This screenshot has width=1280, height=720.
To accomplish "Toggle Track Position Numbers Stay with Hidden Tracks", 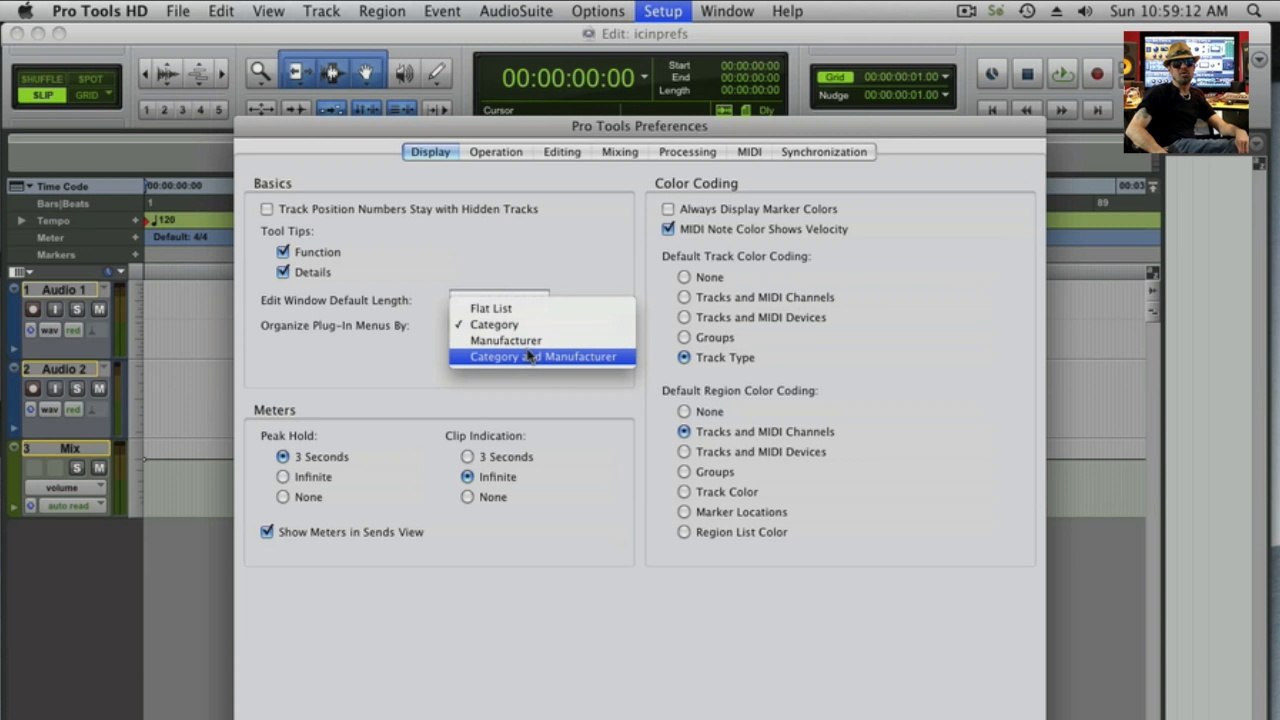I will coord(267,209).
